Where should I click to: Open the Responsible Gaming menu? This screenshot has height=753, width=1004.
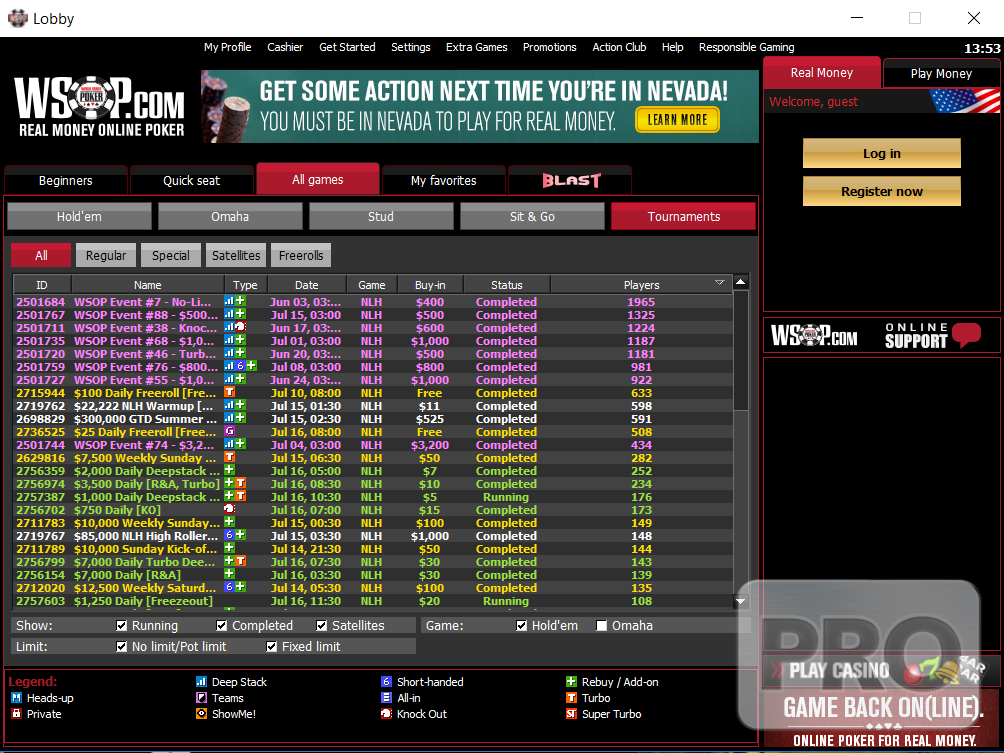coord(747,47)
